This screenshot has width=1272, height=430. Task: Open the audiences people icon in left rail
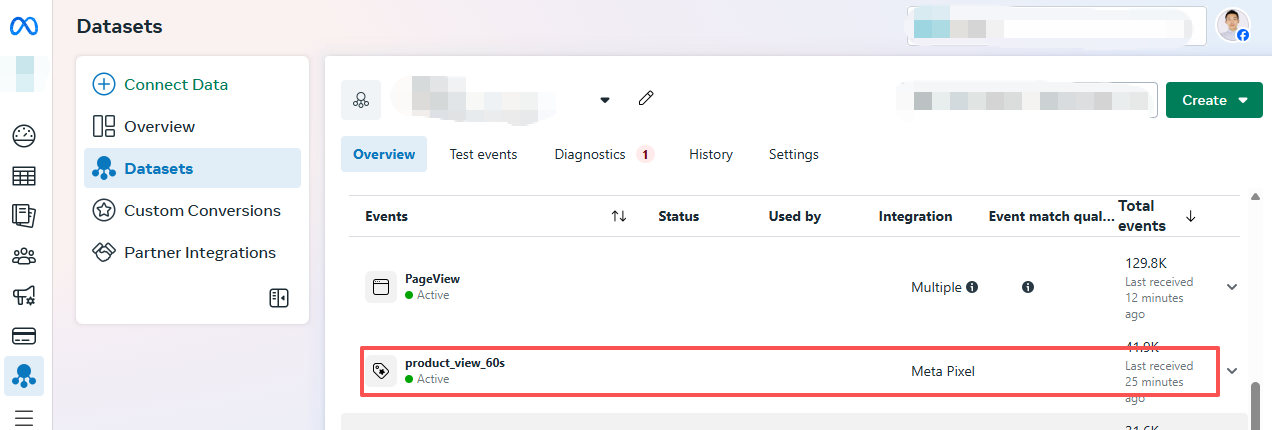point(24,256)
